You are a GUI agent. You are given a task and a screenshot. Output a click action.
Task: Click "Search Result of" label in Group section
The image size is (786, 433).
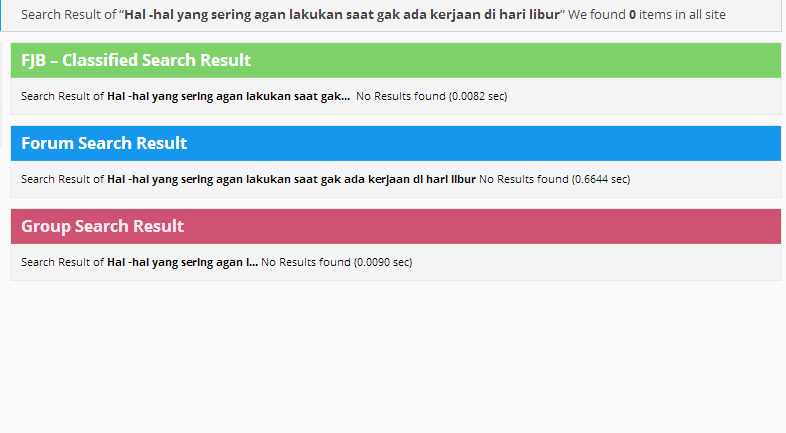[62, 262]
